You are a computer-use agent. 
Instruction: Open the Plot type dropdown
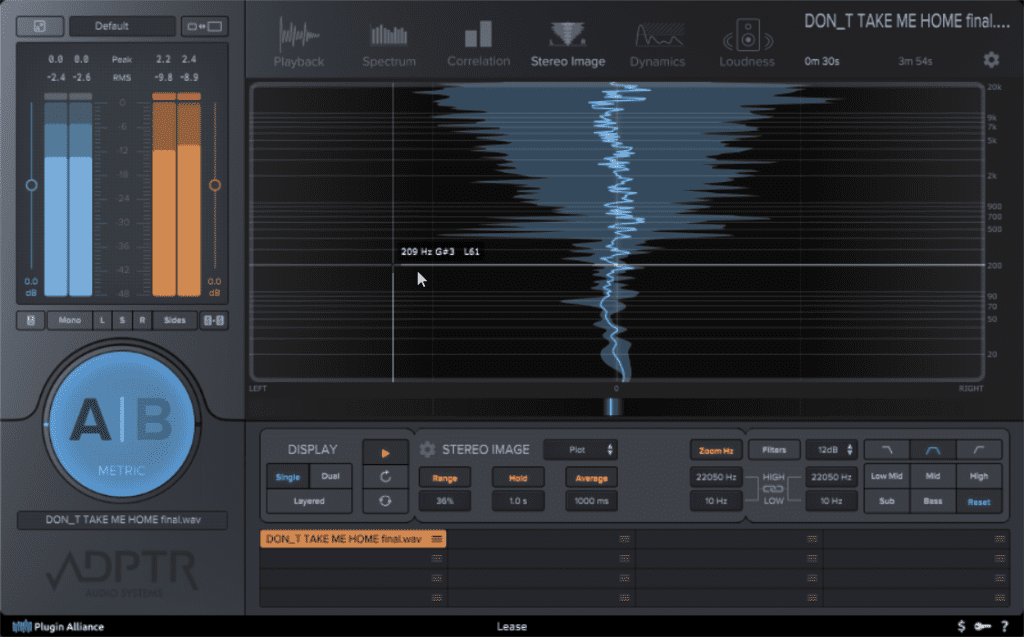pos(581,449)
